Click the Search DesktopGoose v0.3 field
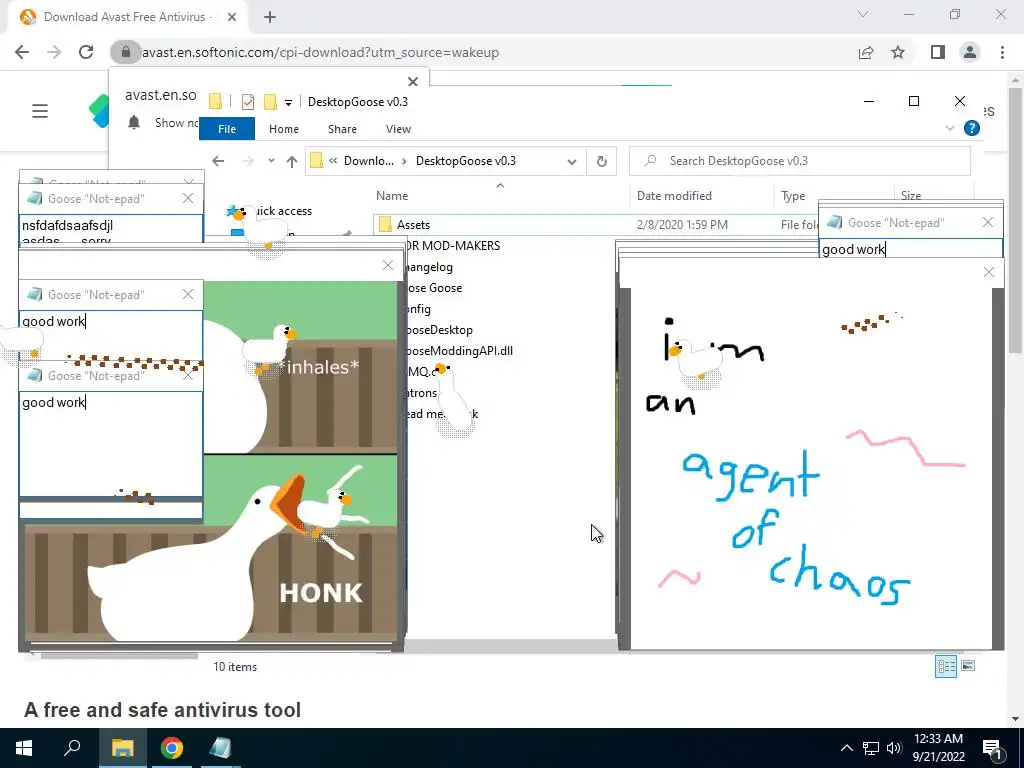This screenshot has height=768, width=1024. (x=800, y=161)
